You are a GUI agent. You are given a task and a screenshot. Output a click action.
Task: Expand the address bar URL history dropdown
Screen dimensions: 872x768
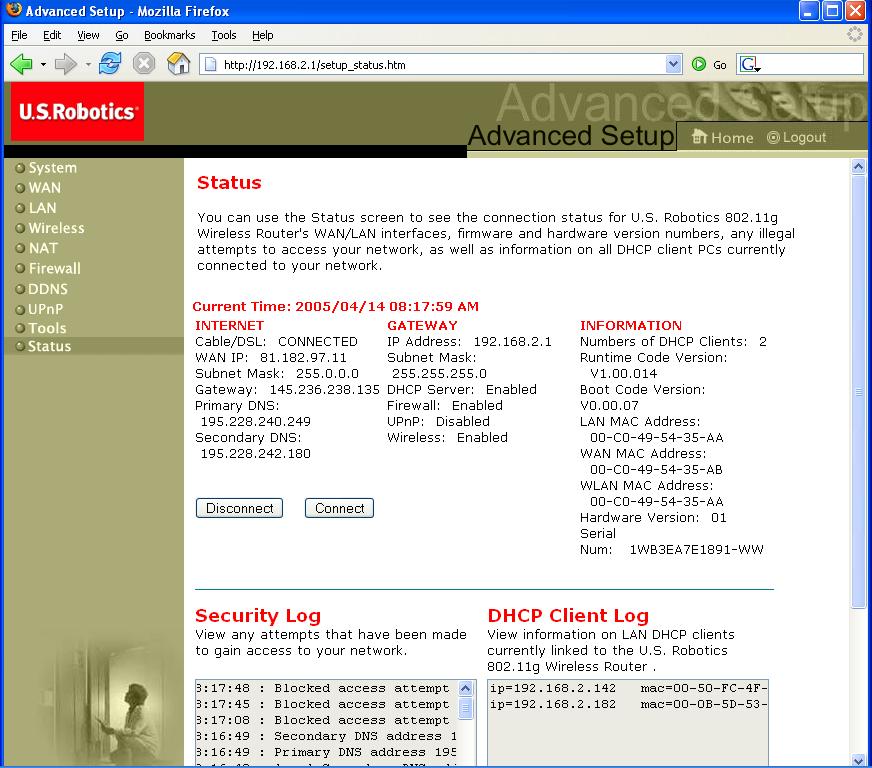pos(673,65)
